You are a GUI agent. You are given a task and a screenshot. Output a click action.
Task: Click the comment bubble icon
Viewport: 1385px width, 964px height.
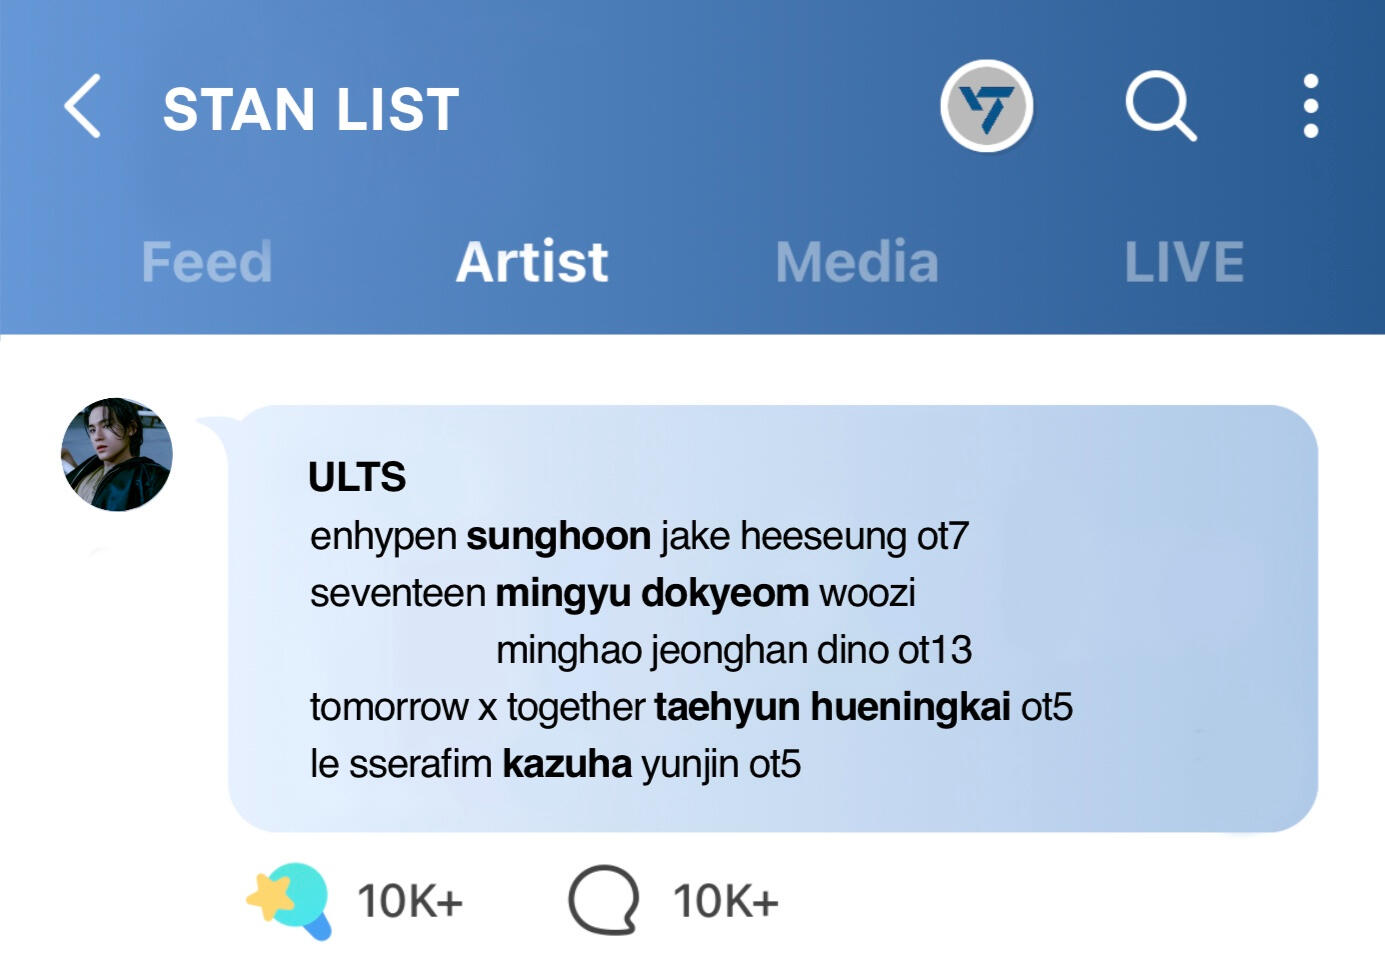[x=603, y=900]
